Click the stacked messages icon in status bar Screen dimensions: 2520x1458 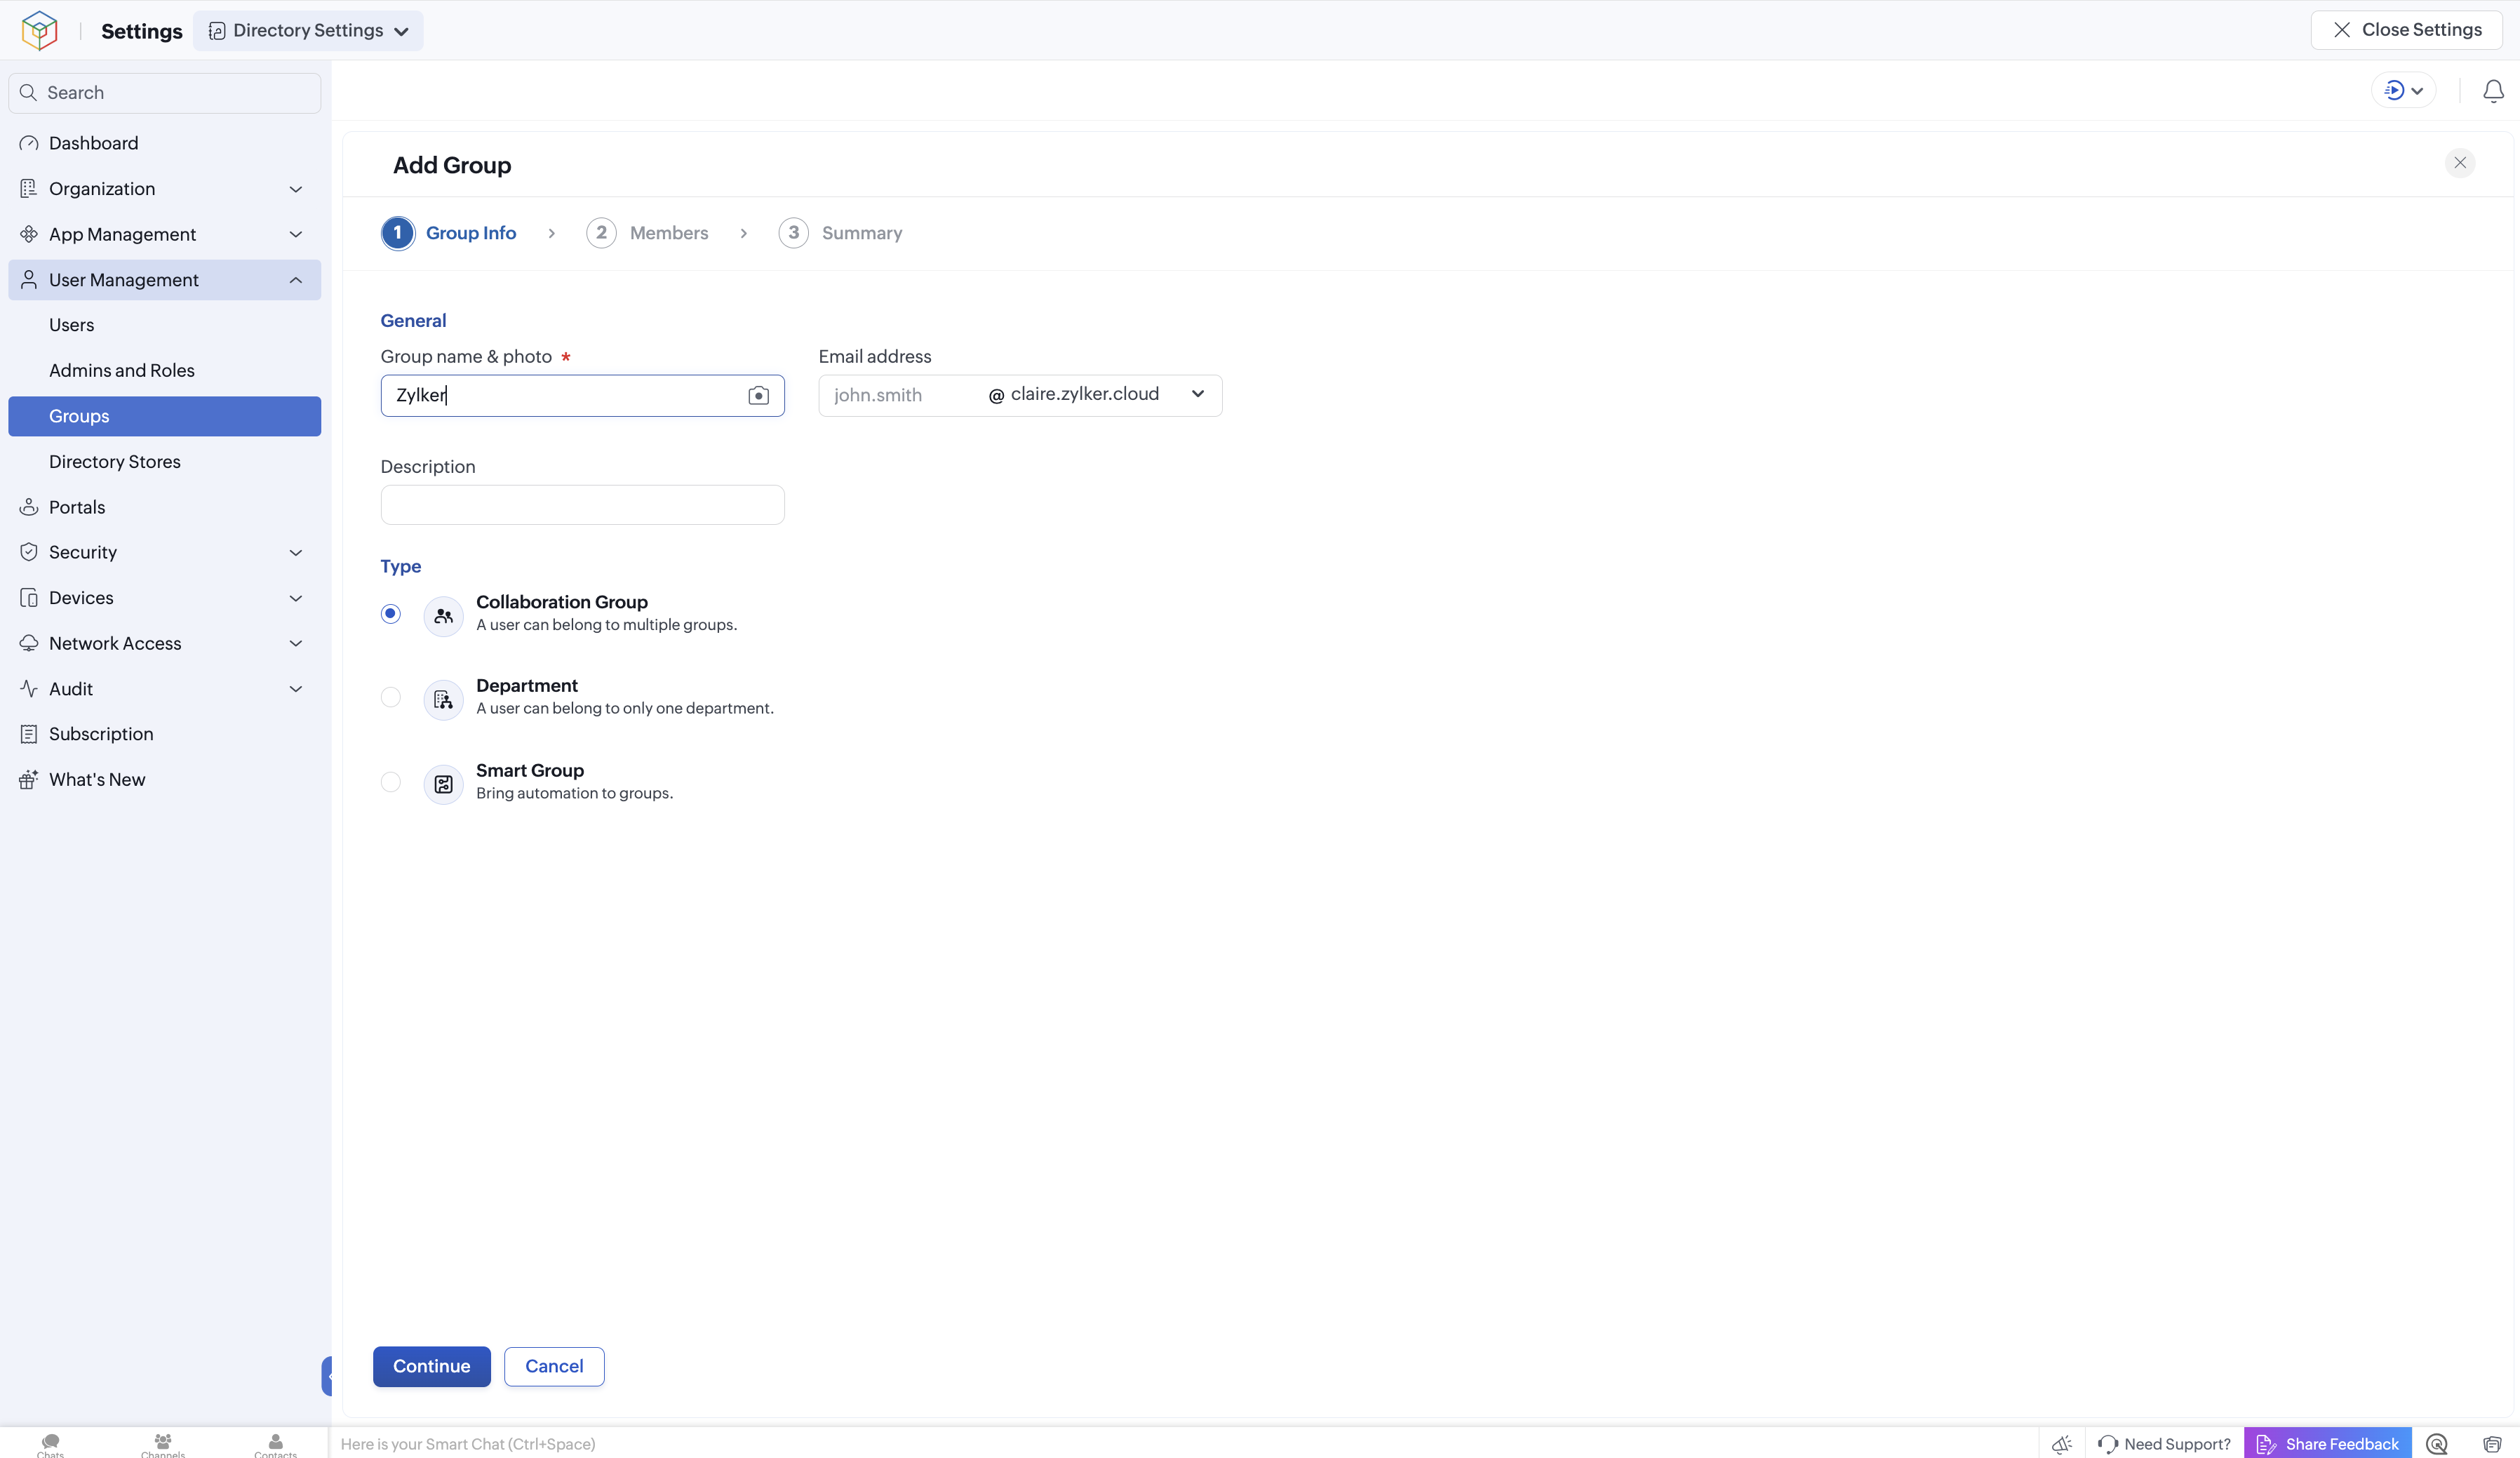pyautogui.click(x=2492, y=1444)
